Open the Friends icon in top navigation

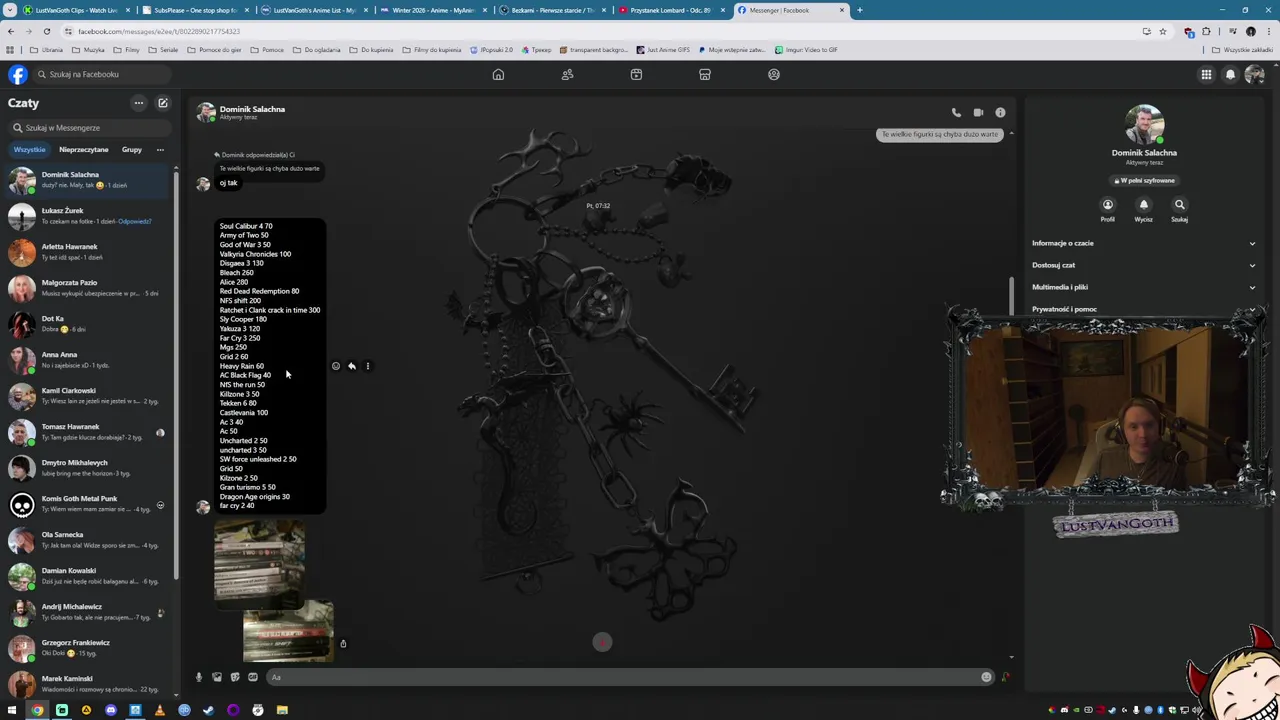pyautogui.click(x=567, y=75)
